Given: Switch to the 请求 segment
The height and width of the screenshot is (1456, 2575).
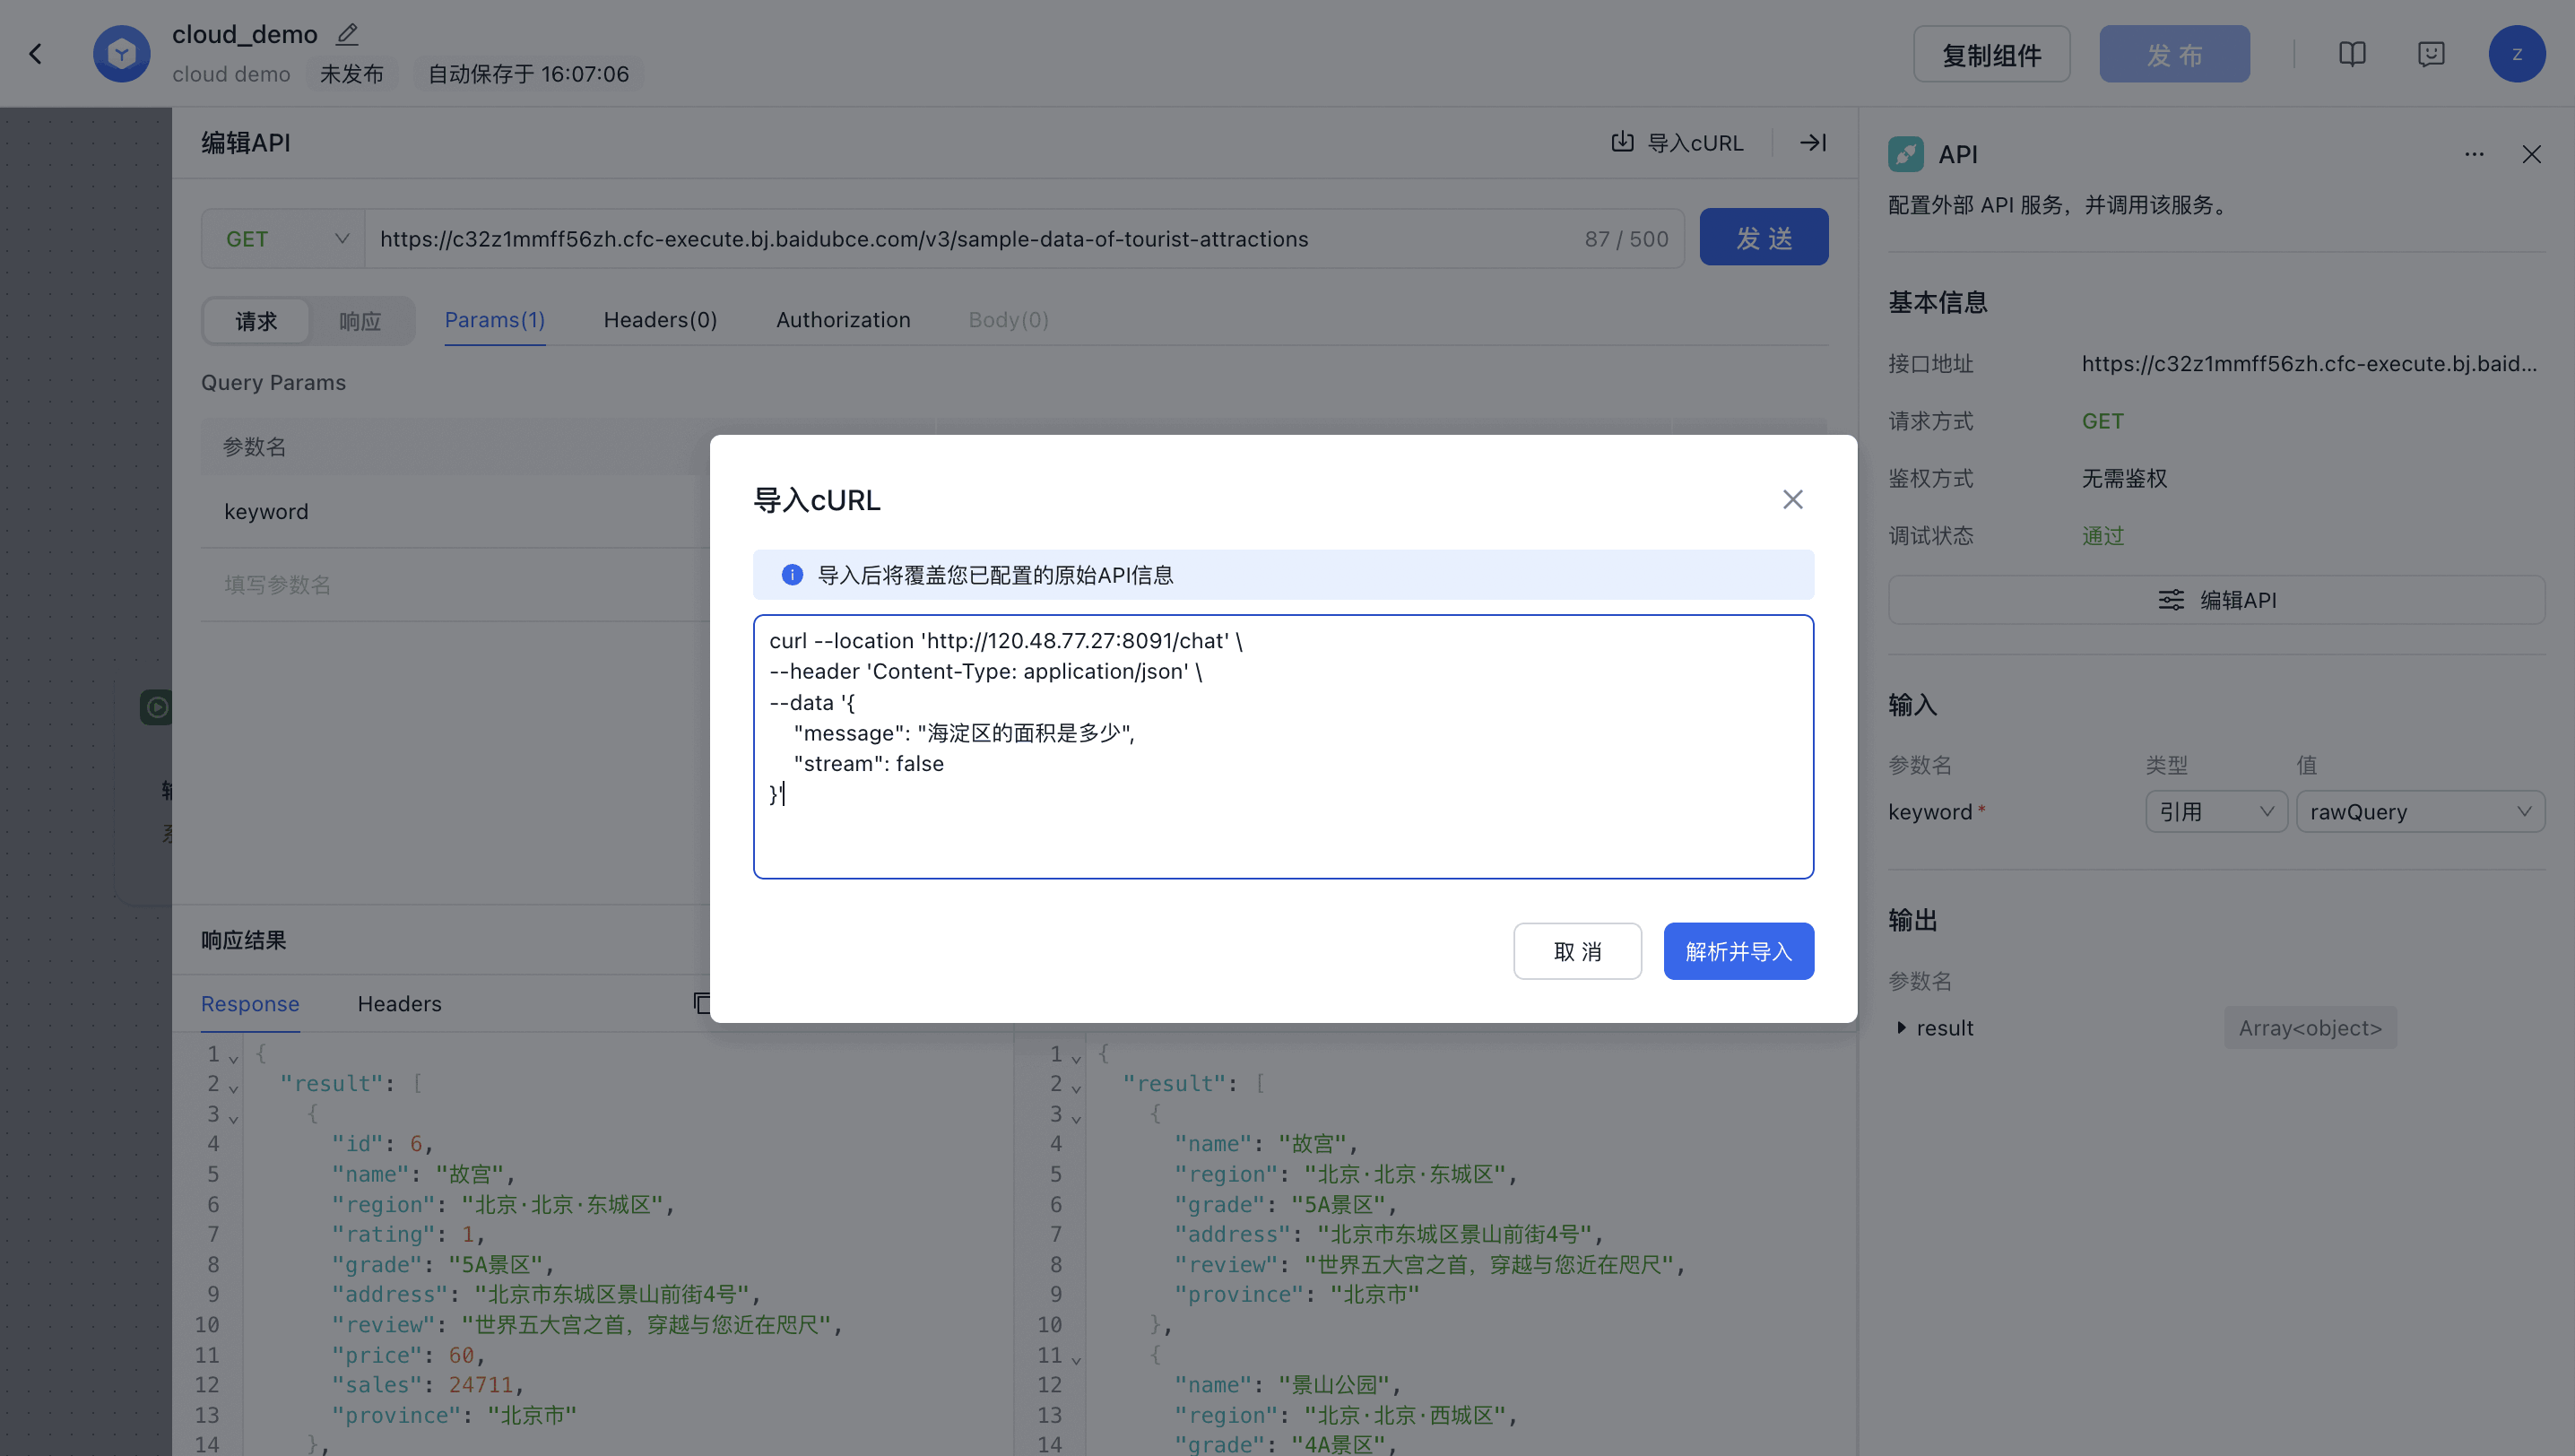Looking at the screenshot, I should pos(256,321).
